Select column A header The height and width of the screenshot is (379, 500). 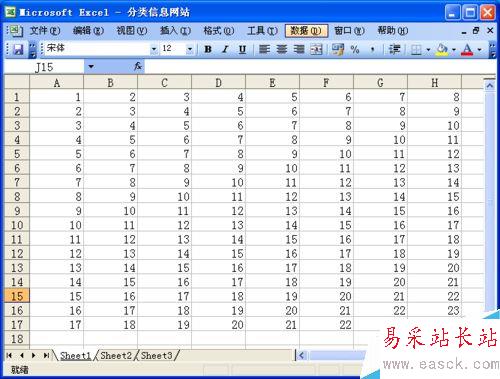57,83
